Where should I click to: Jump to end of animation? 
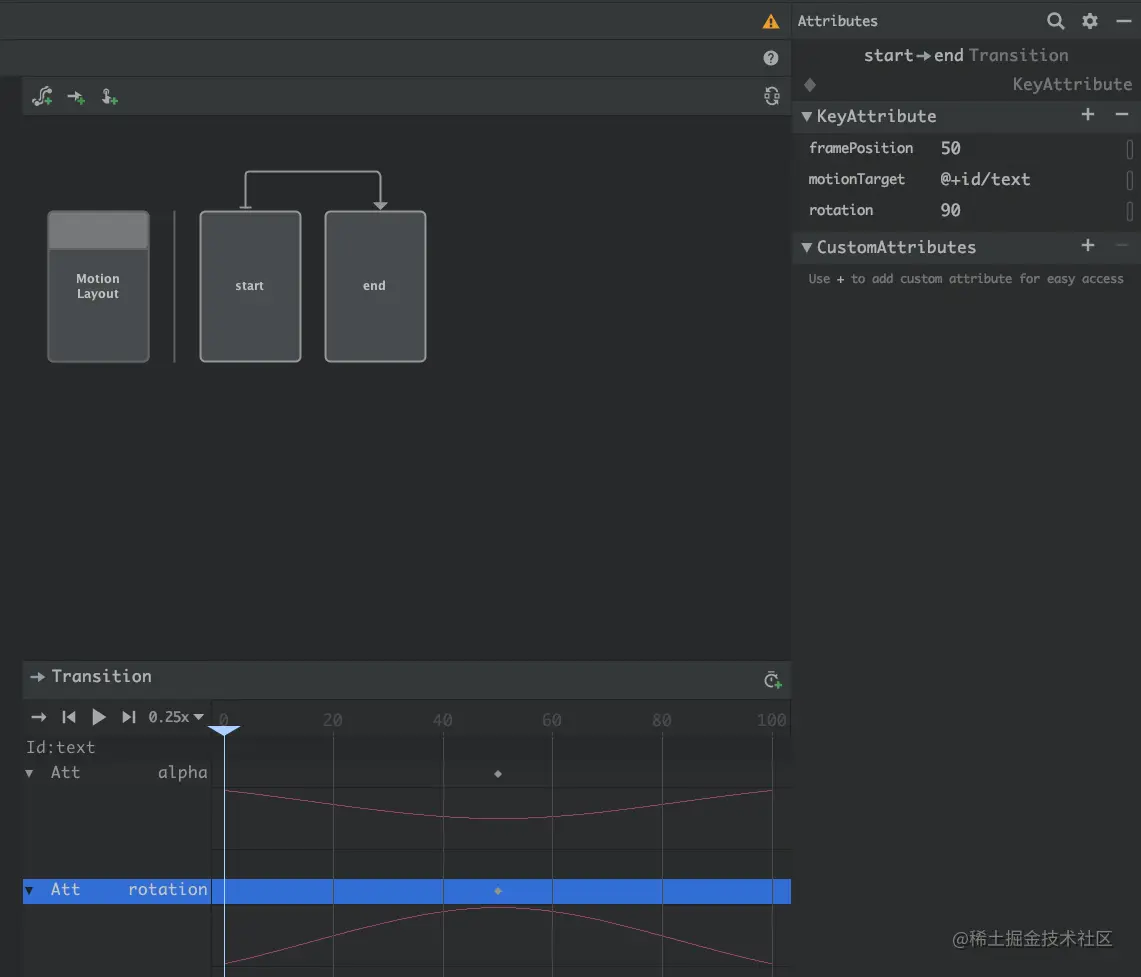coord(129,717)
